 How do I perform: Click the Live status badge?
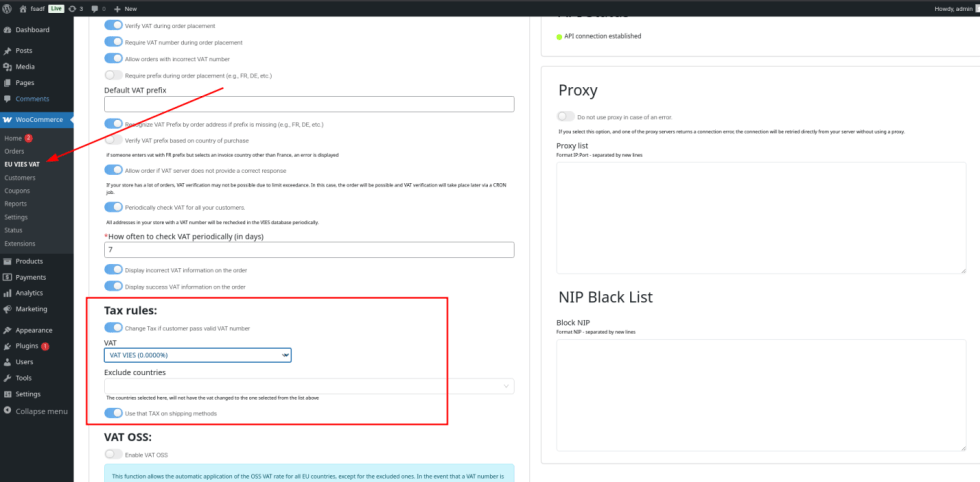click(x=57, y=9)
